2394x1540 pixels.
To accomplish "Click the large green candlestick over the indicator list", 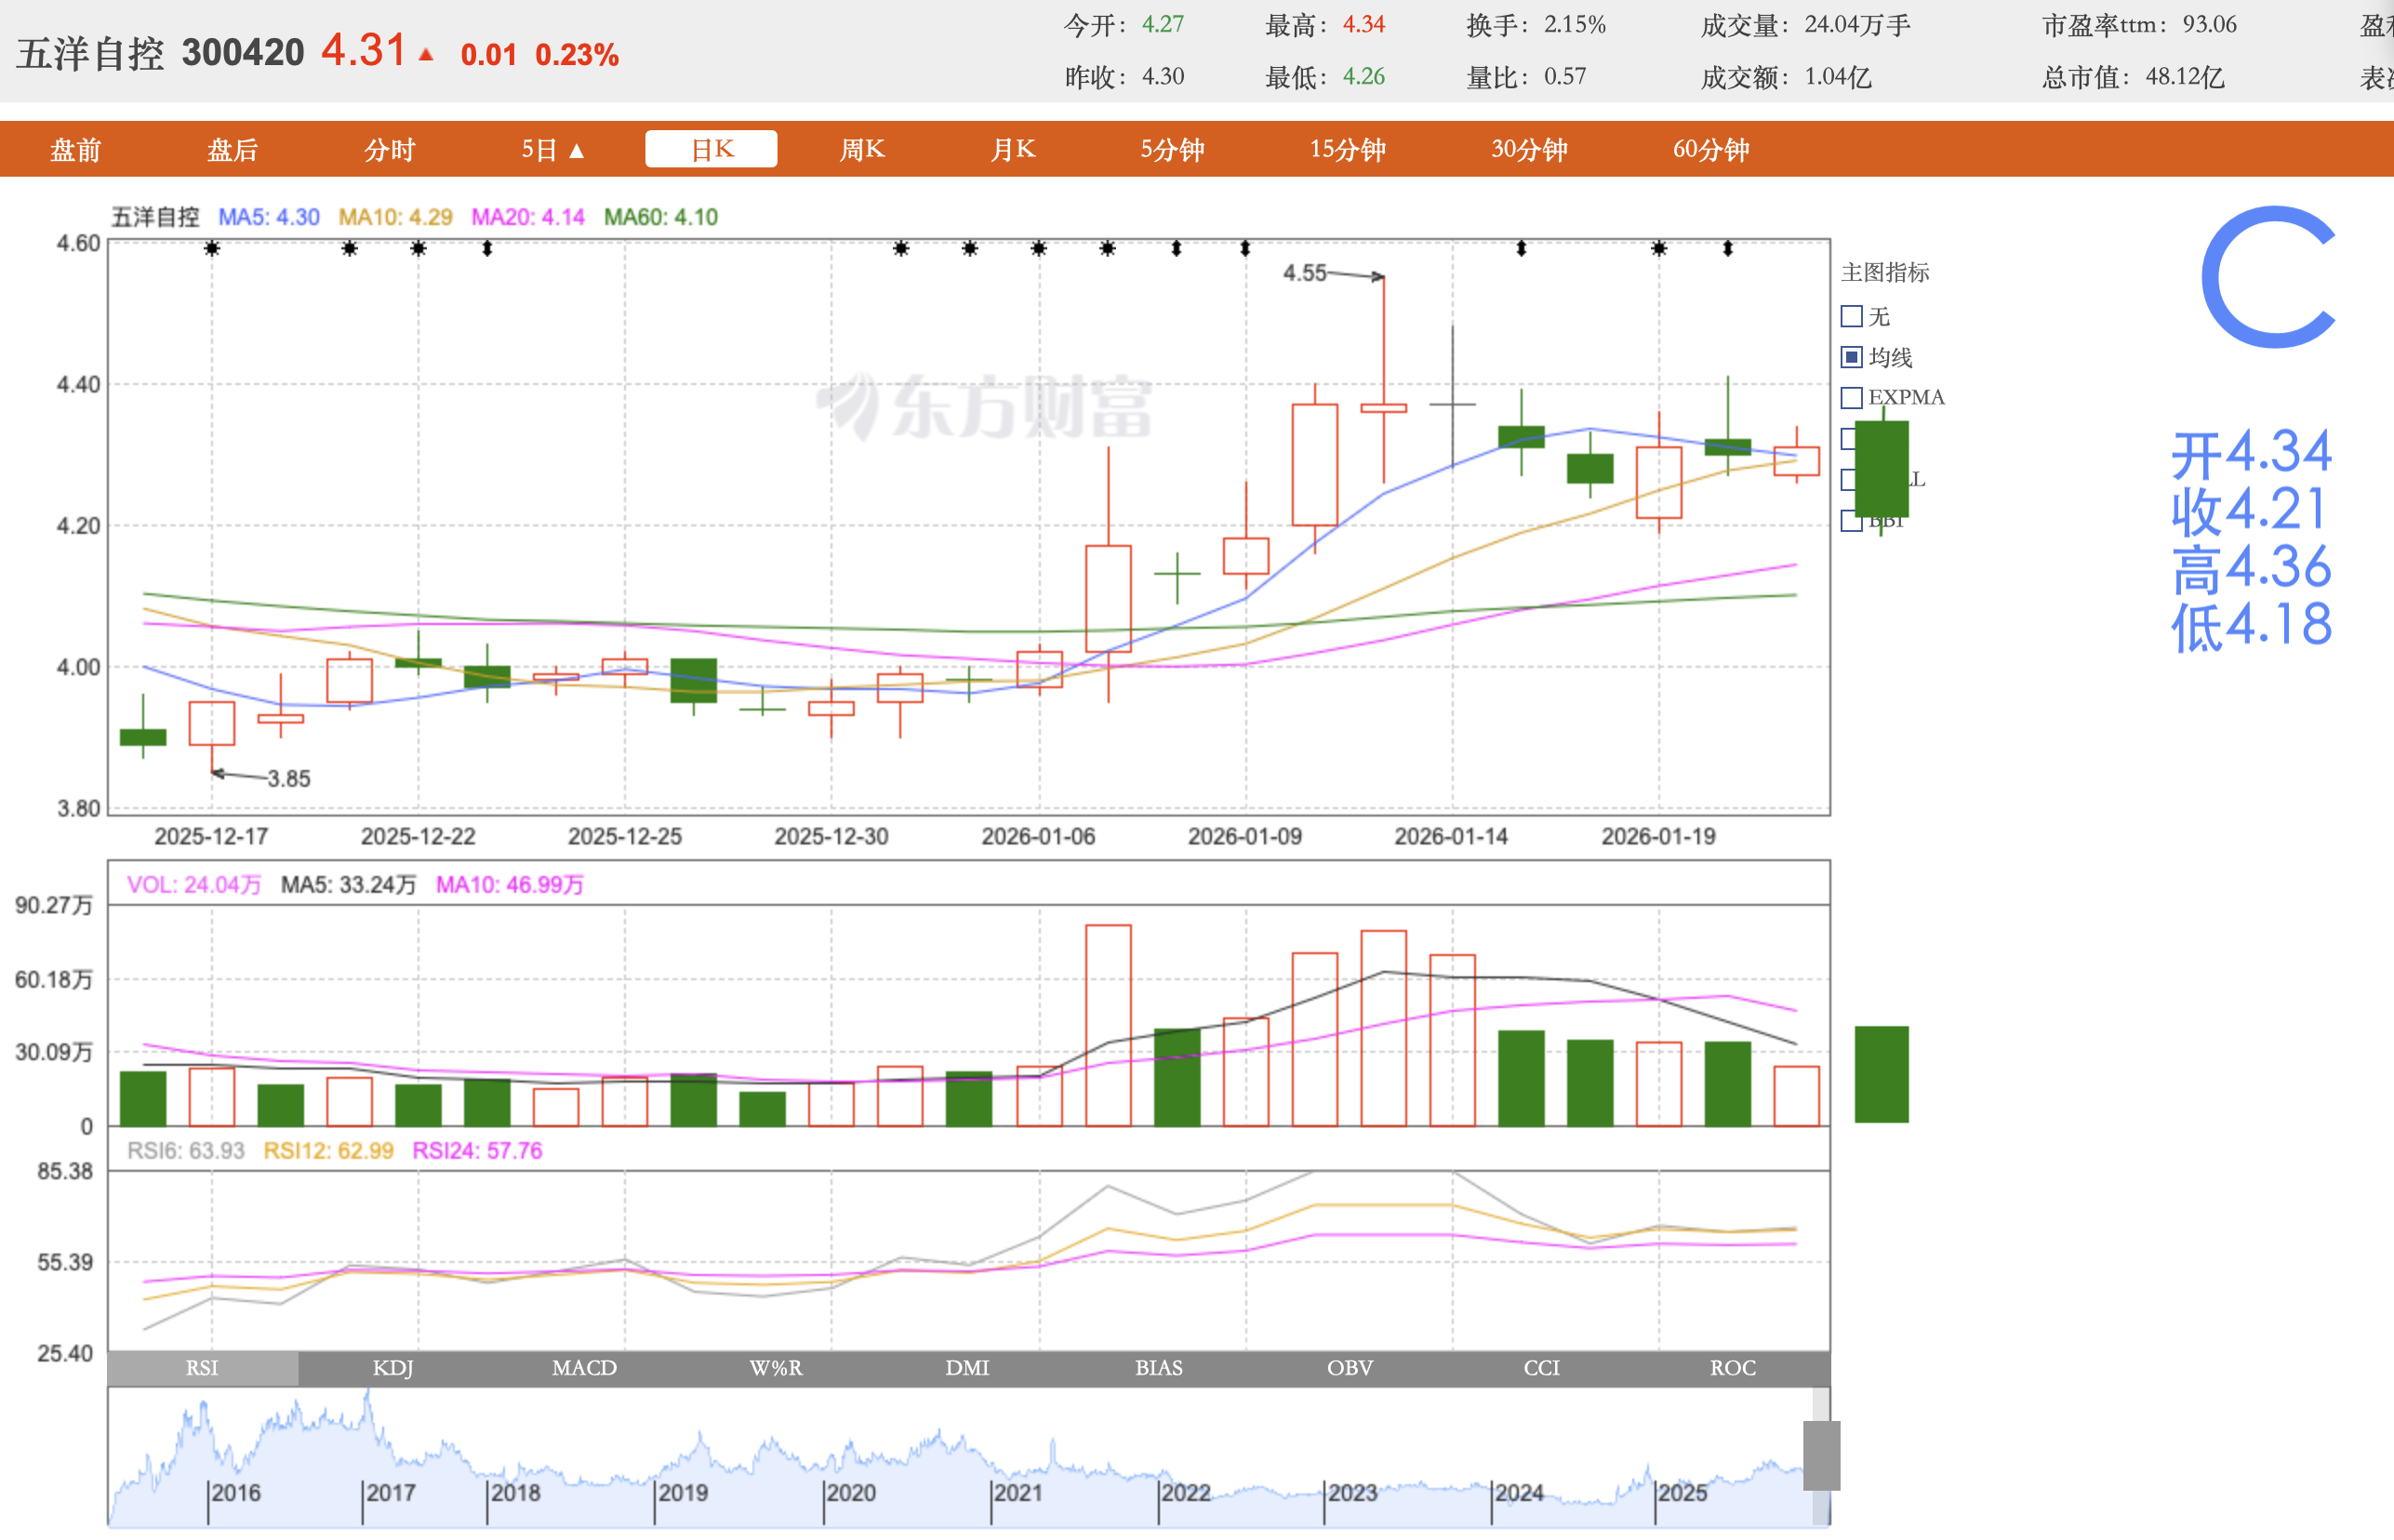I will coord(1881,468).
